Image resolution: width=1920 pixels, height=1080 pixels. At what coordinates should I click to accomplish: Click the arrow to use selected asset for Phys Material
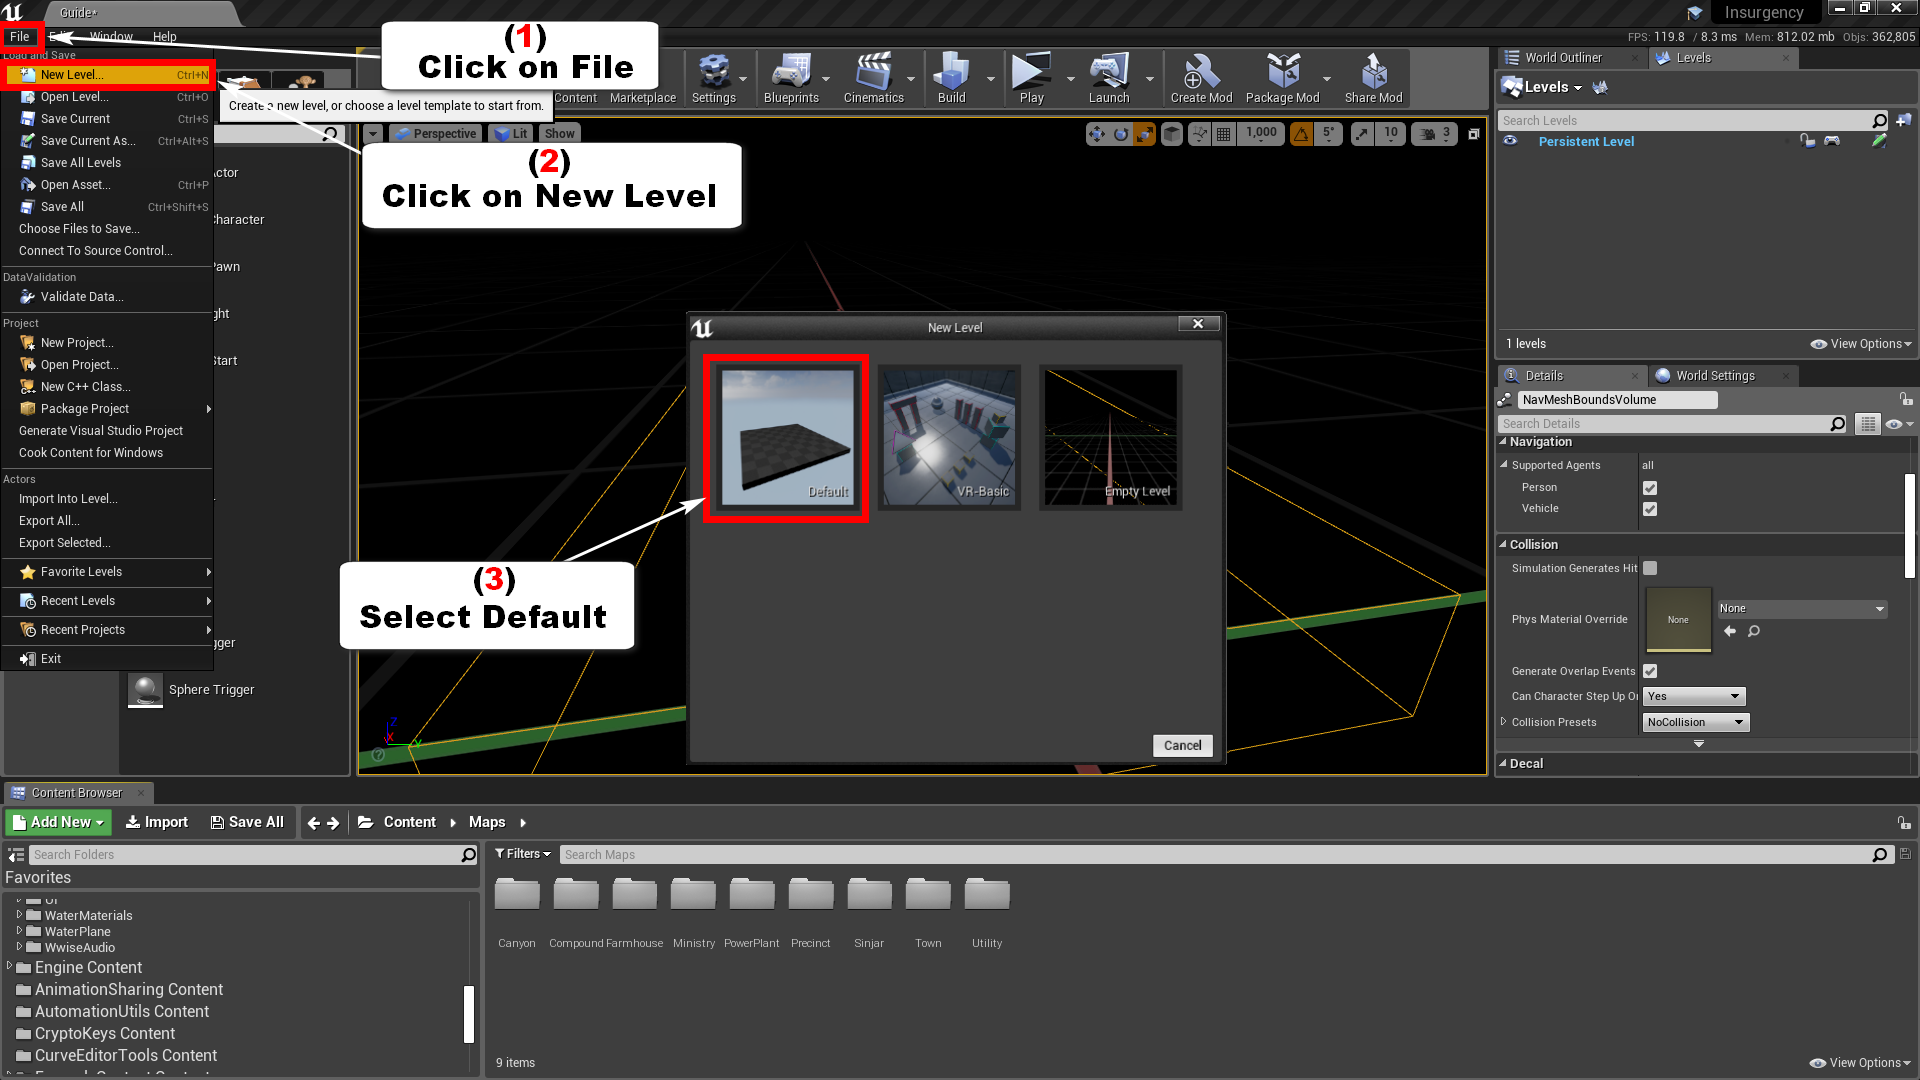tap(1730, 631)
